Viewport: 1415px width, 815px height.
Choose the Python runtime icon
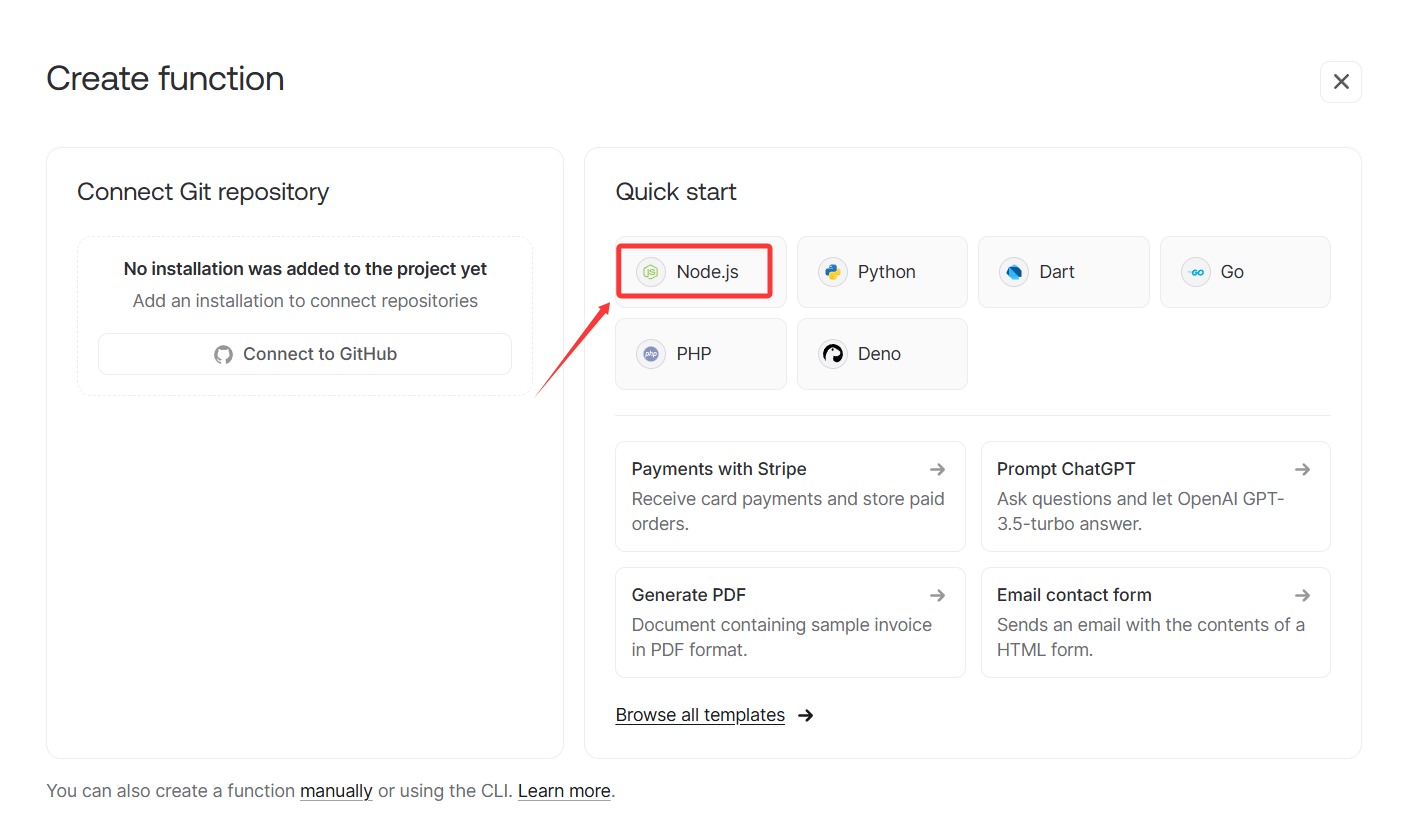pyautogui.click(x=833, y=272)
